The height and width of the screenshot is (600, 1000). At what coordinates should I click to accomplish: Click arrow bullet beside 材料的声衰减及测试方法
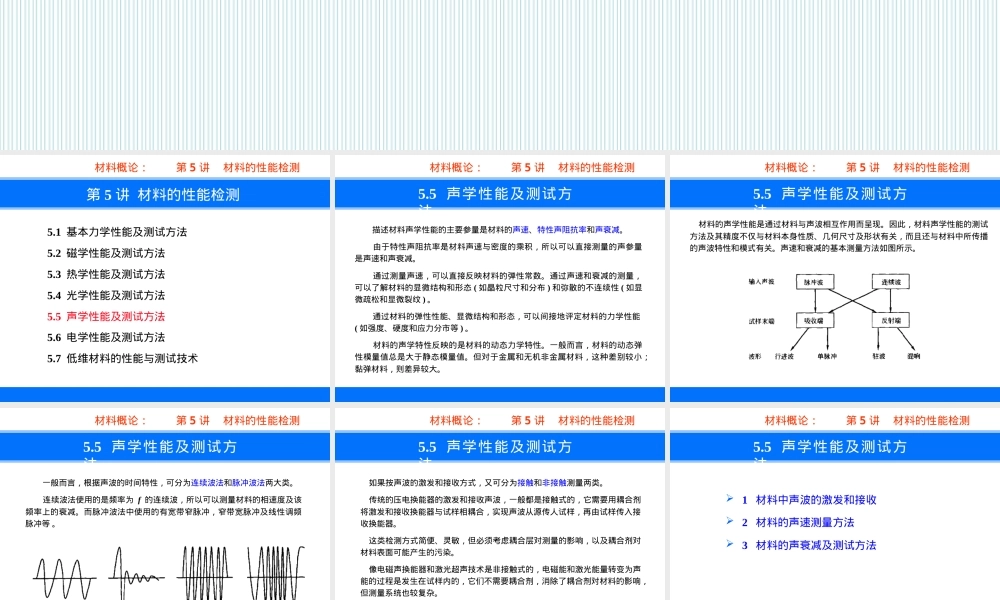click(x=730, y=544)
